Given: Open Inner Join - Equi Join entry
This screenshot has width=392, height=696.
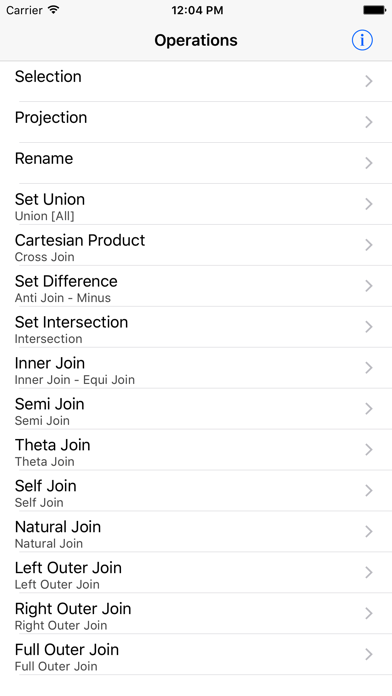Looking at the screenshot, I should [x=196, y=368].
